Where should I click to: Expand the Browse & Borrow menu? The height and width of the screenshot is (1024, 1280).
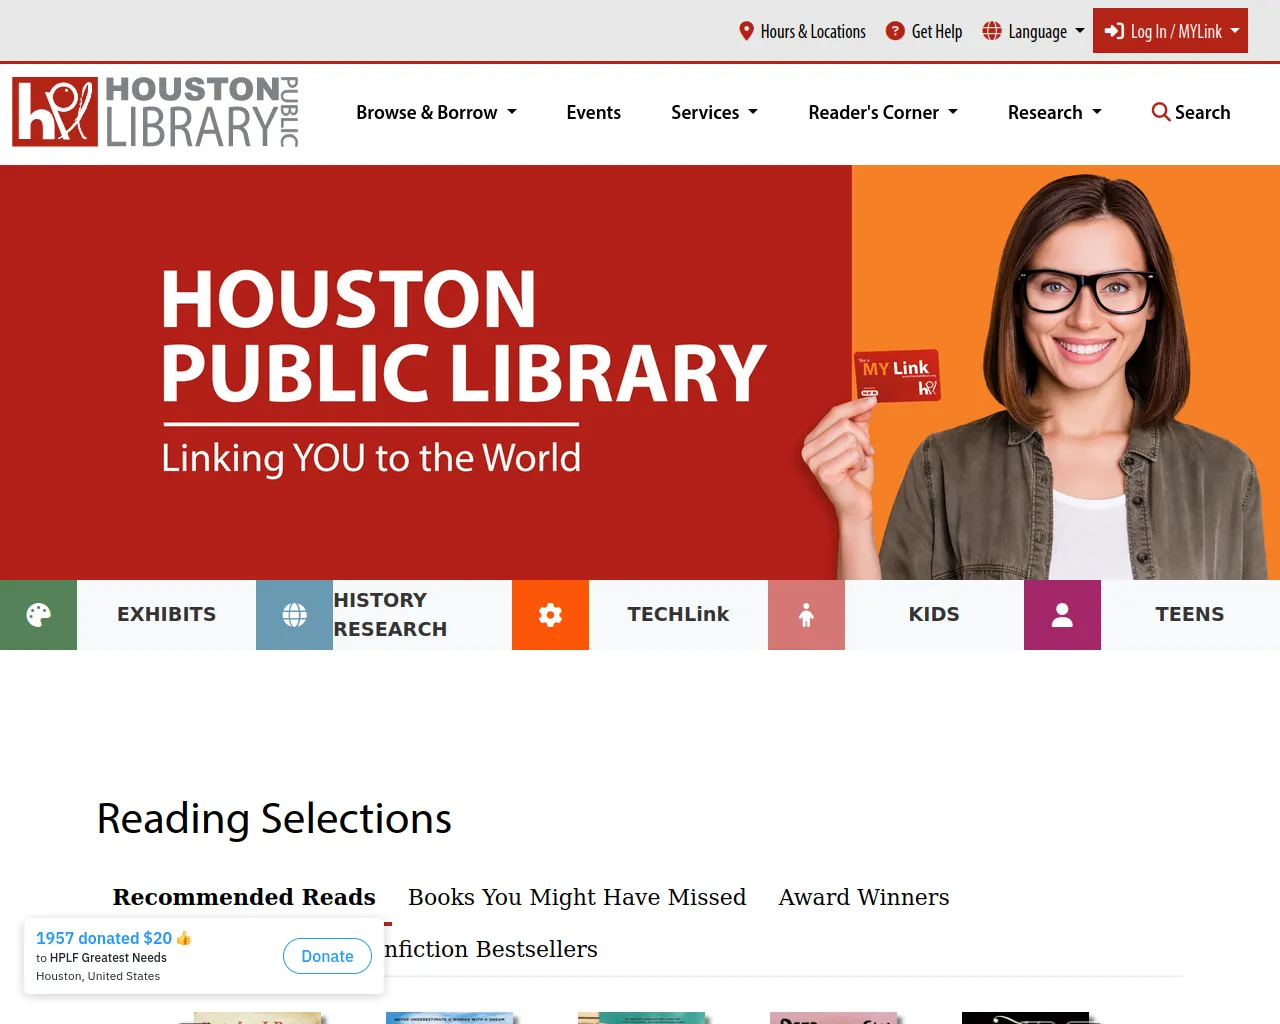pos(436,112)
